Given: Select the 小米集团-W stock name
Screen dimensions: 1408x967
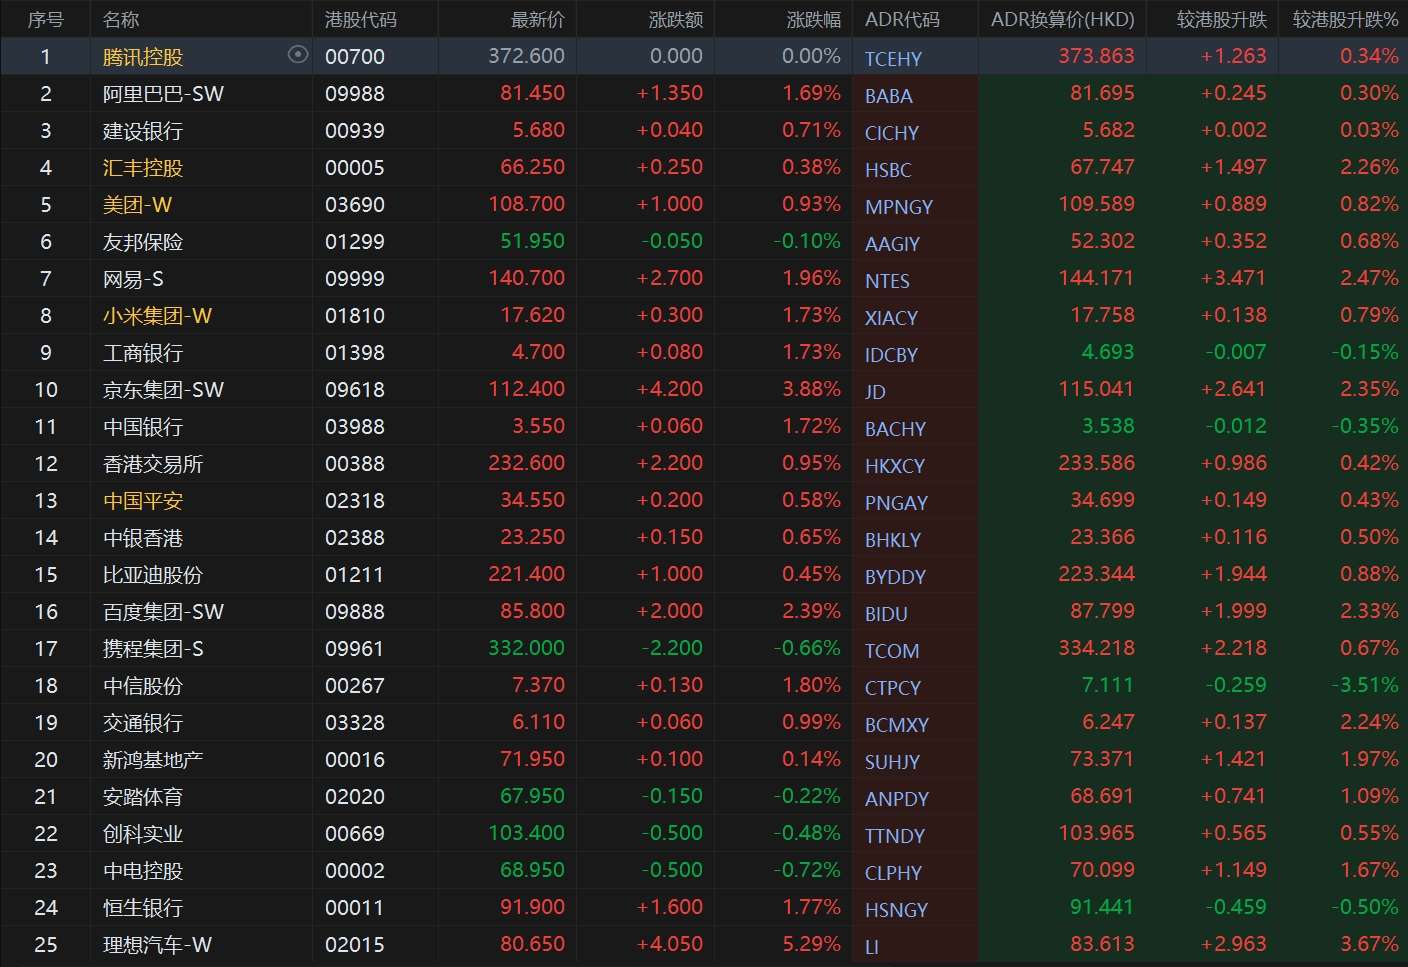Looking at the screenshot, I should point(157,316).
